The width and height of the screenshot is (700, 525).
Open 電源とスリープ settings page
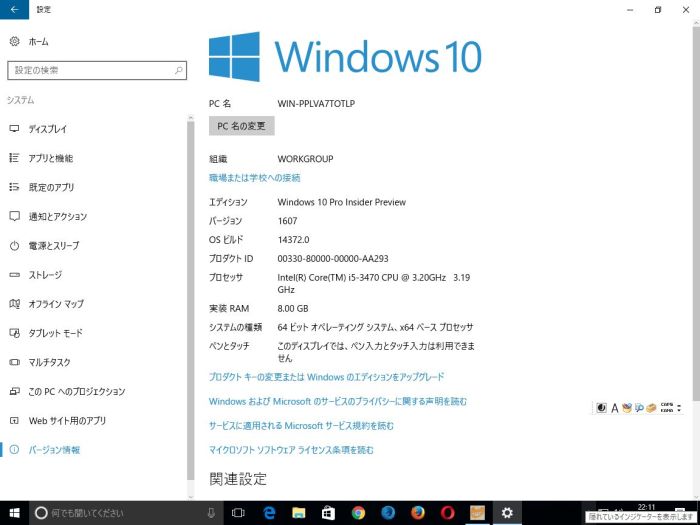tap(54, 246)
